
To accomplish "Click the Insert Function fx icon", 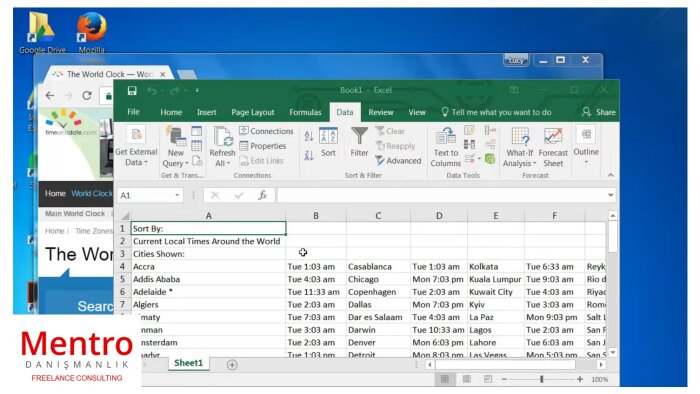I will (262, 195).
